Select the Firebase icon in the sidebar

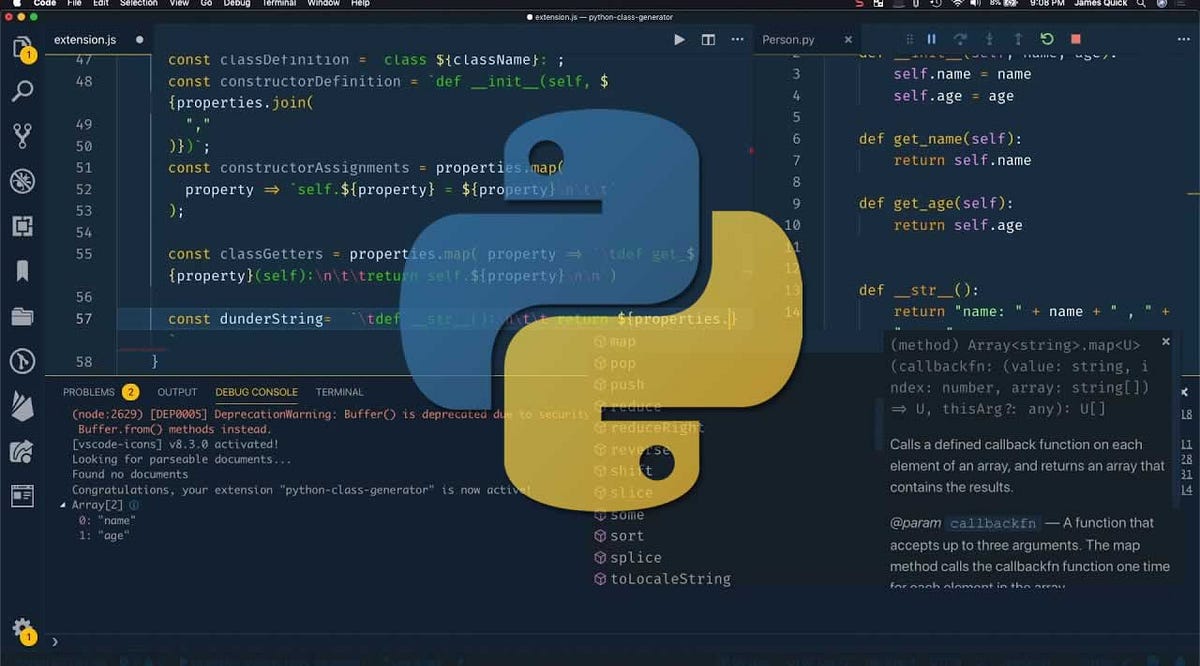click(x=22, y=407)
